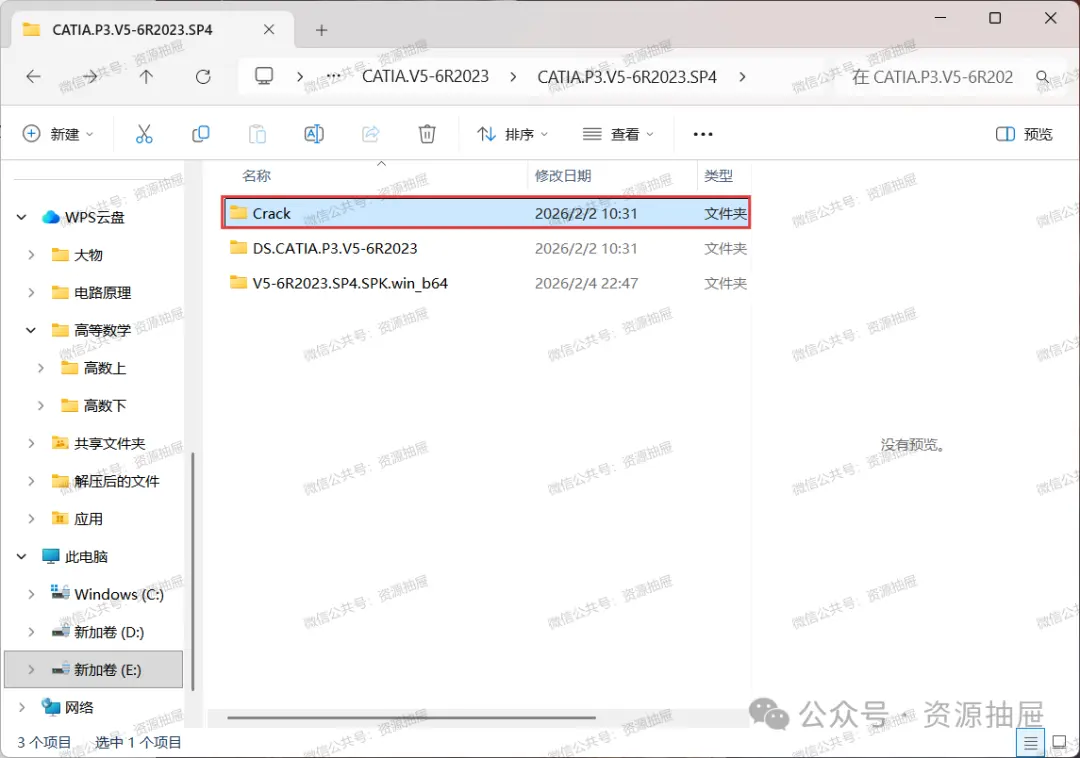Image resolution: width=1080 pixels, height=758 pixels.
Task: Click the Cut scissors icon
Action: pos(144,134)
